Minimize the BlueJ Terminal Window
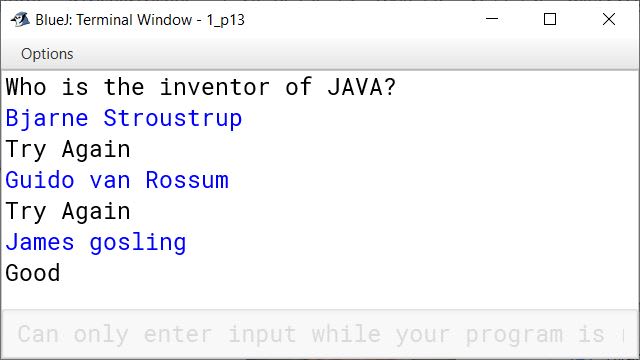The height and width of the screenshot is (360, 640). [492, 19]
